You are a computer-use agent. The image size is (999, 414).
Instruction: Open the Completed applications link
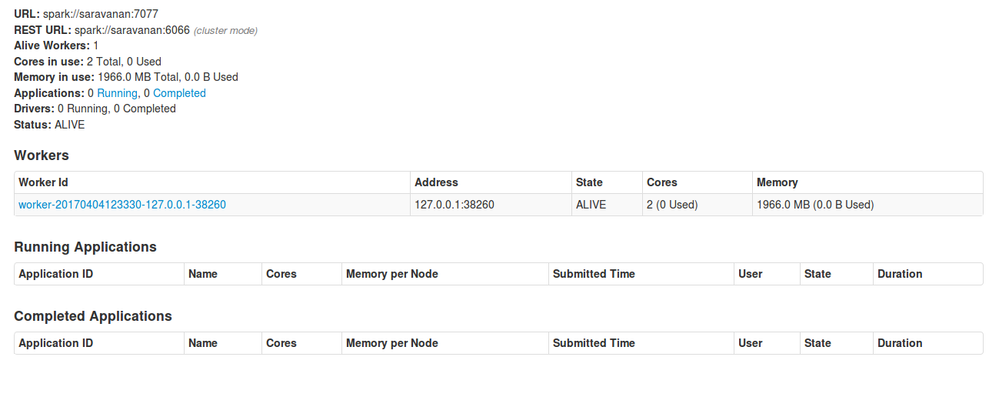[x=179, y=93]
